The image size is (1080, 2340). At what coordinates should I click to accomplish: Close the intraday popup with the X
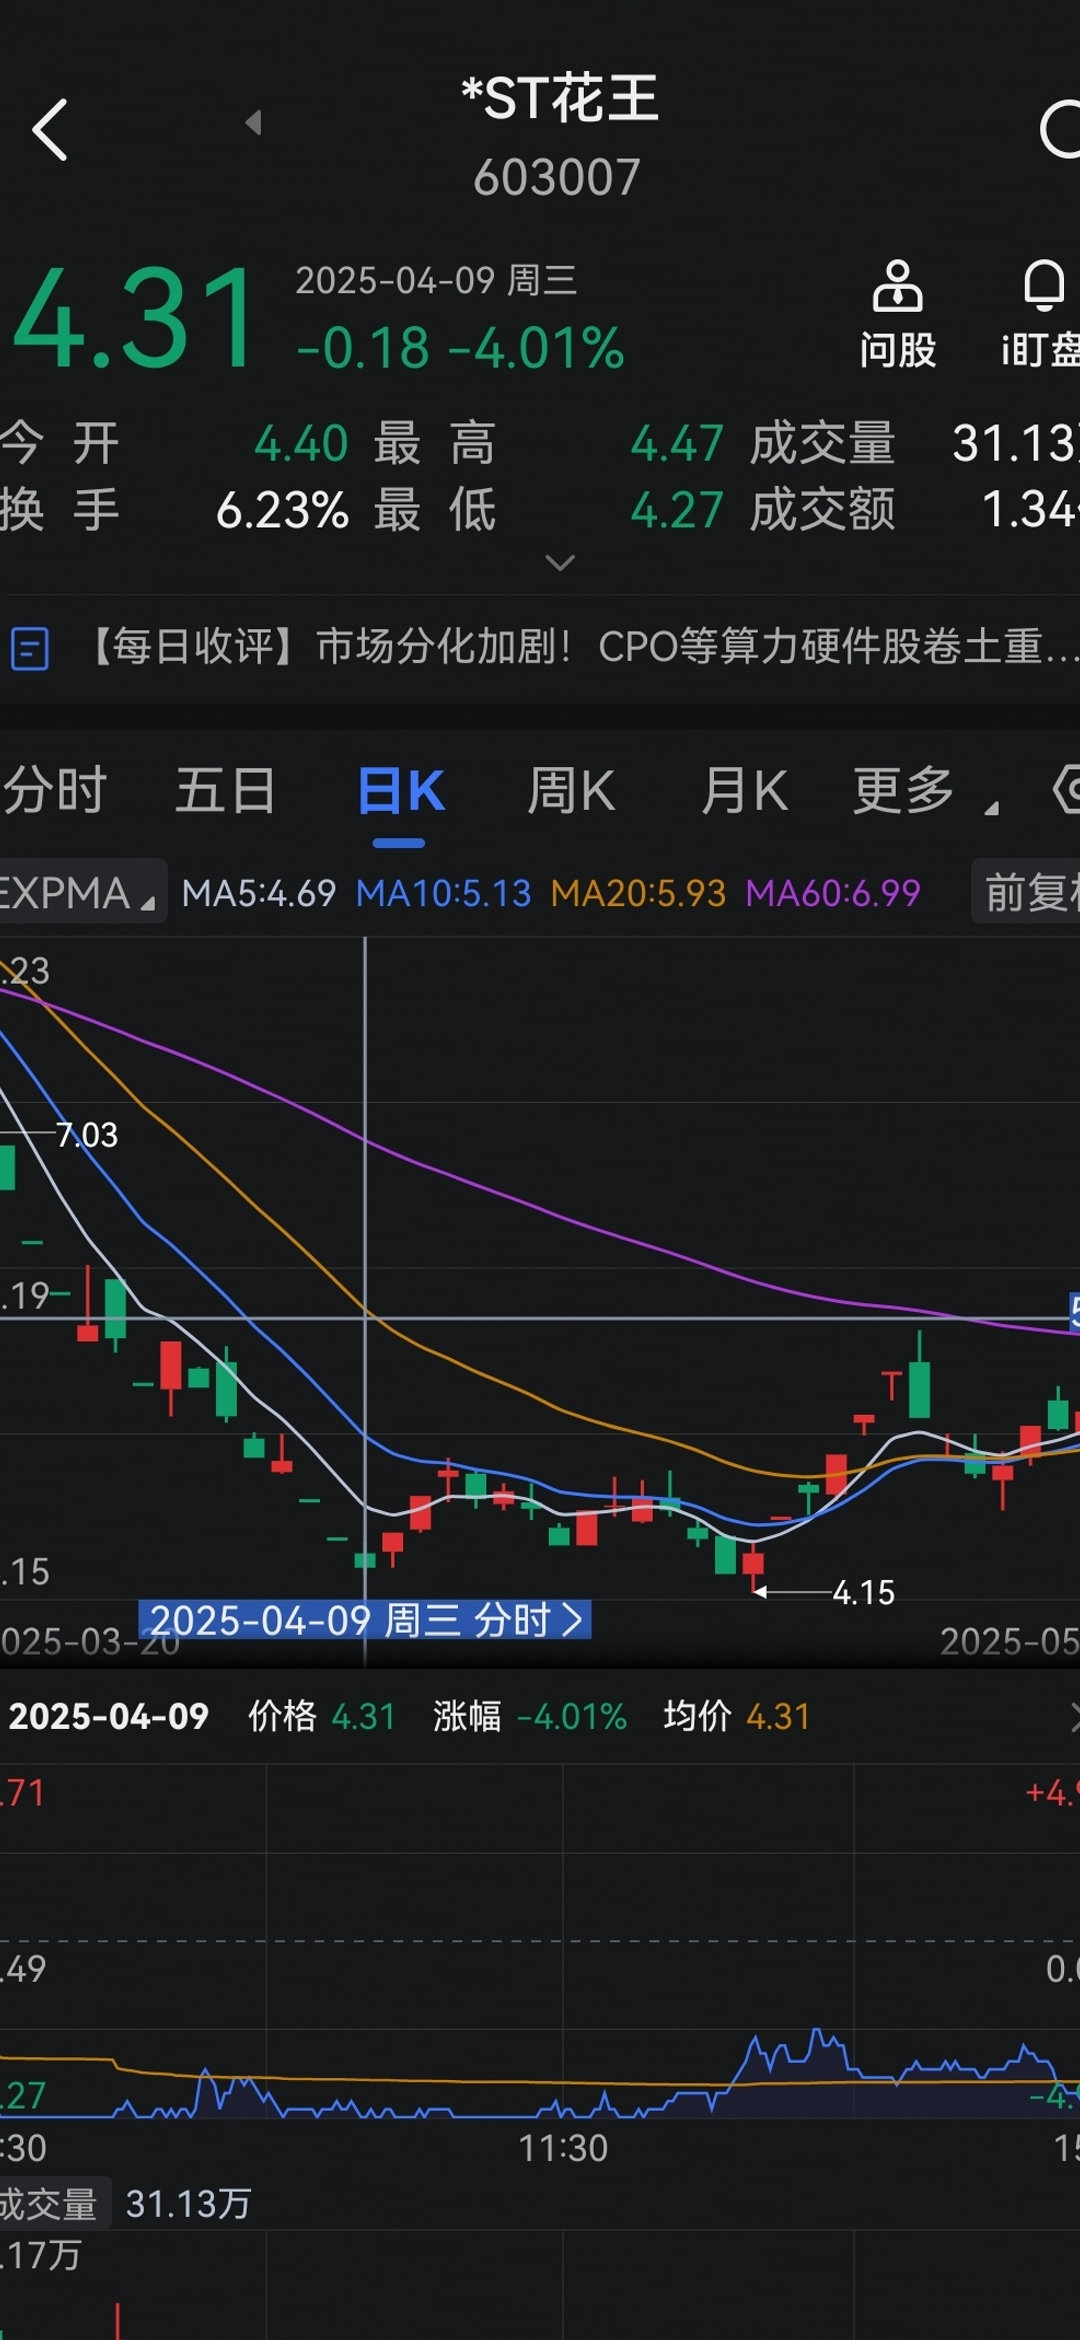(x=1074, y=1717)
